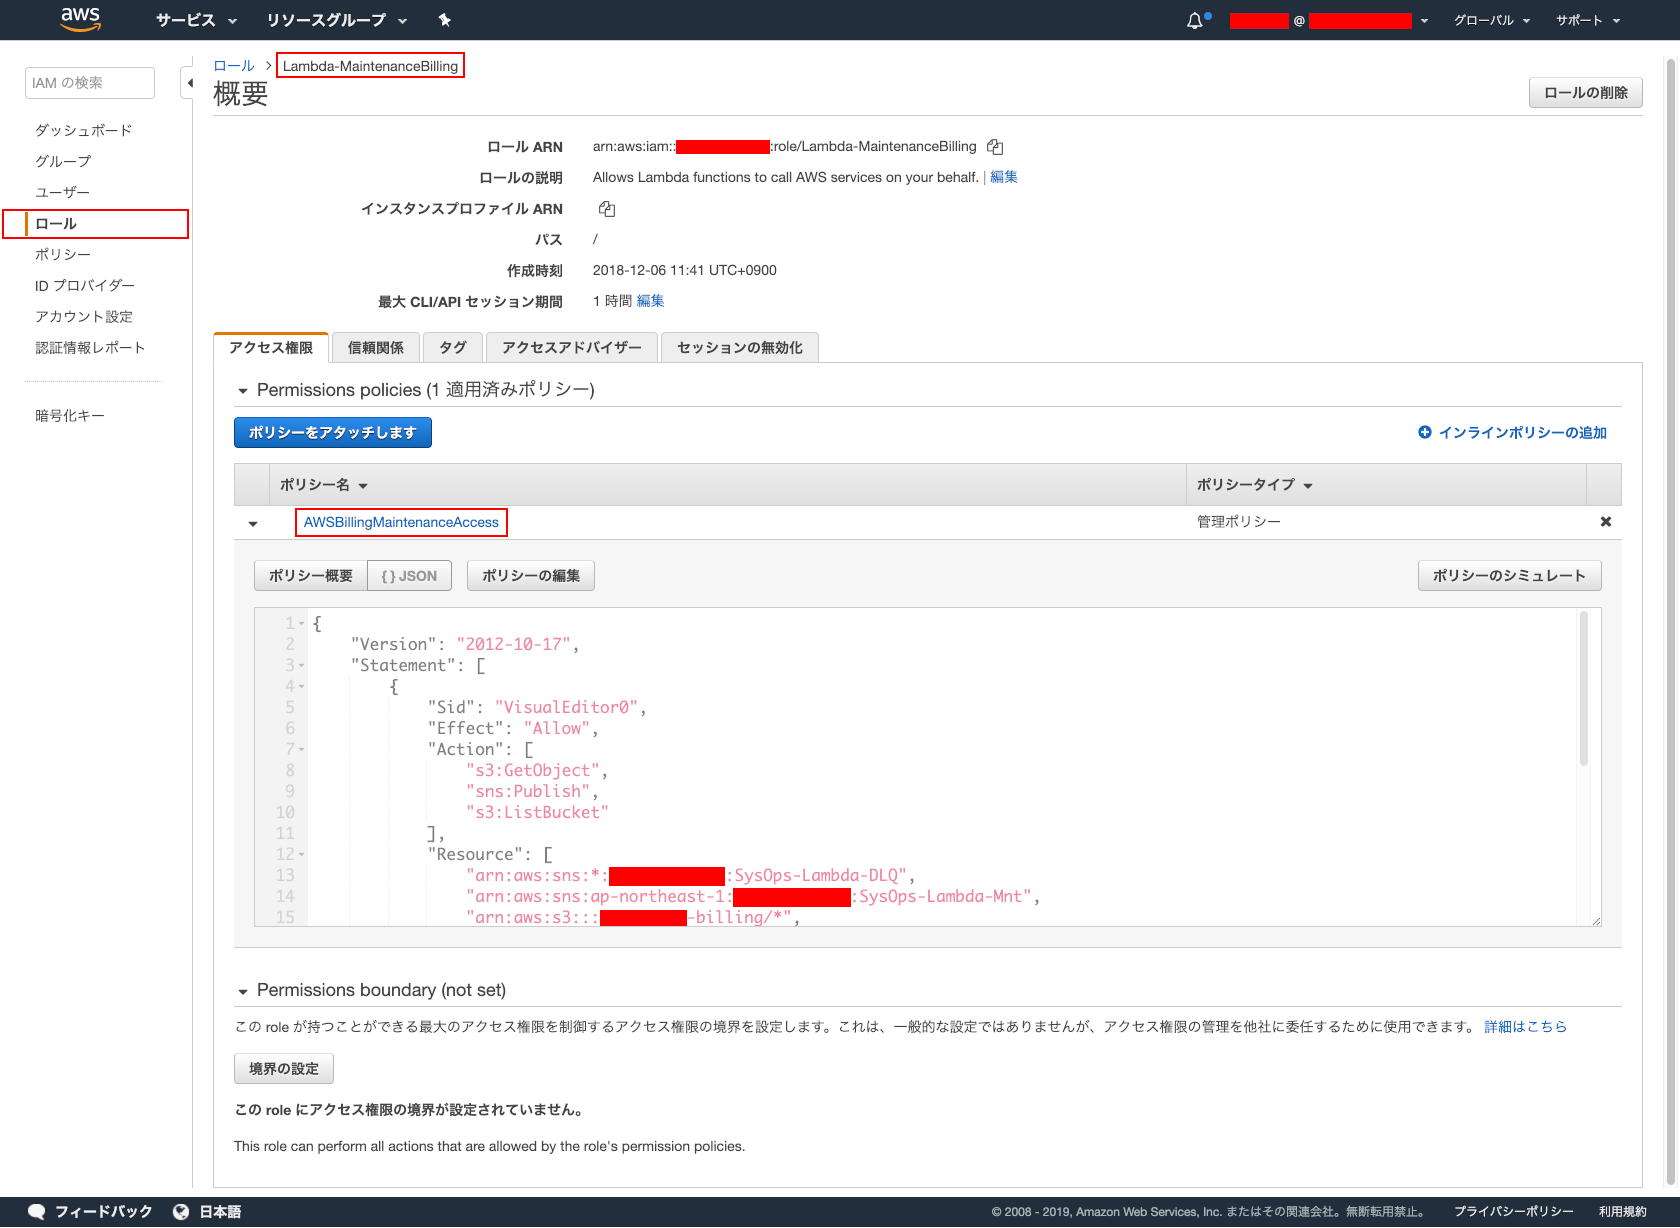Click the IAM search input field
Screen dimensions: 1680x1228
pos(89,82)
